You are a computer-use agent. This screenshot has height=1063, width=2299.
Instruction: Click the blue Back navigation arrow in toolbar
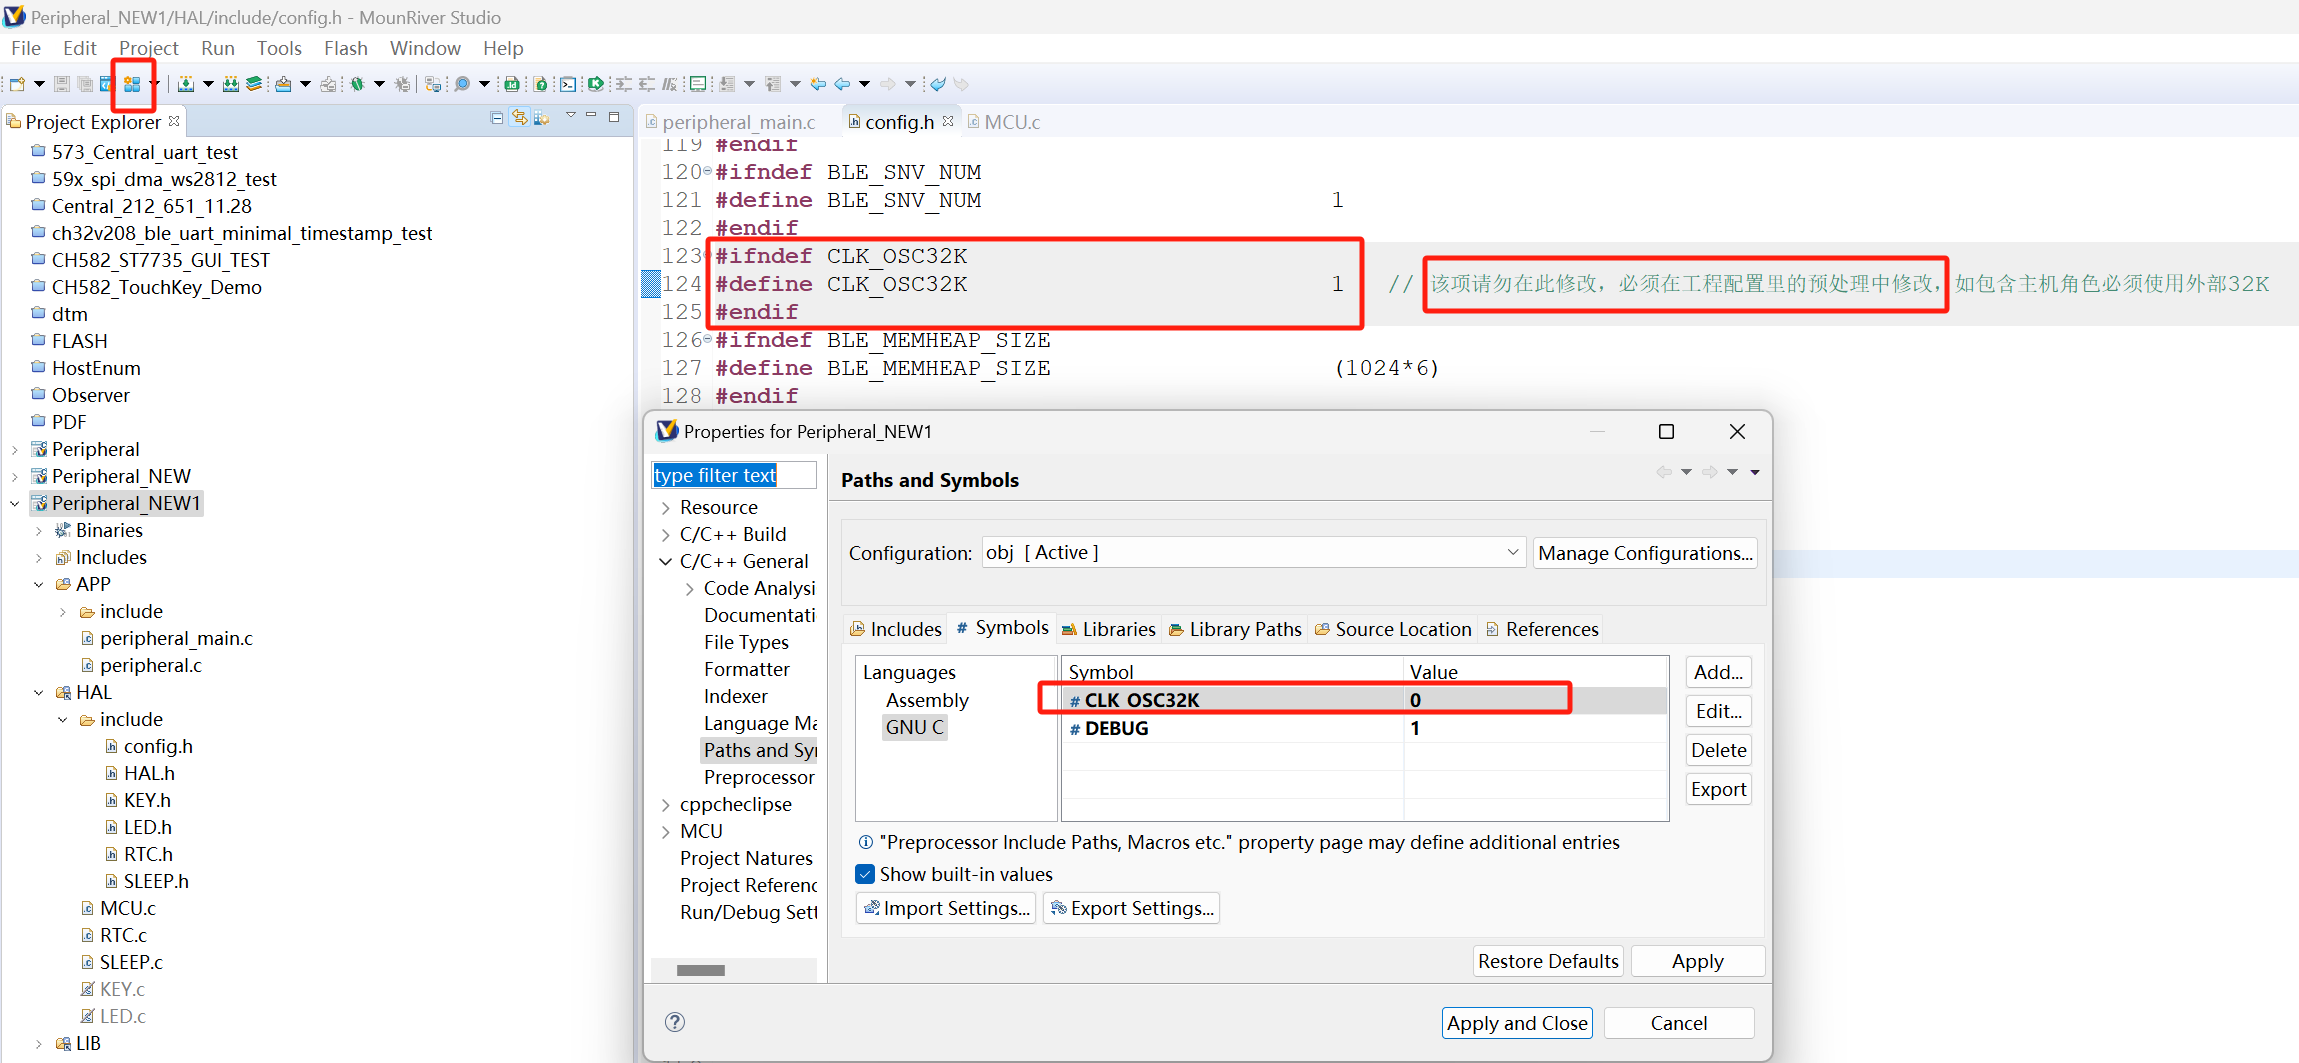tap(842, 84)
